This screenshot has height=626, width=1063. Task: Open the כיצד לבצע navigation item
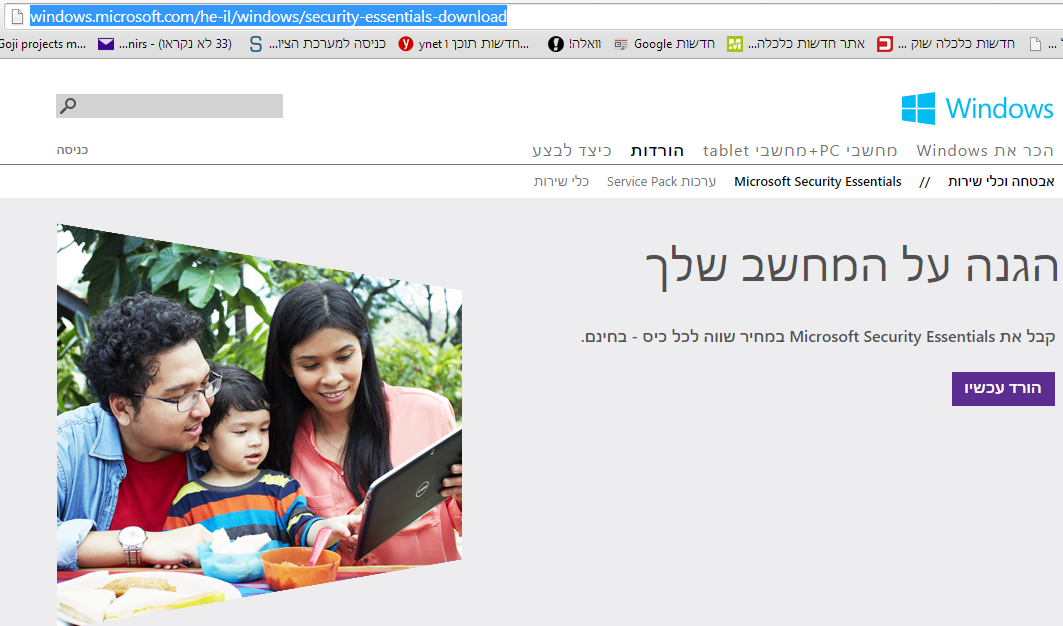(571, 151)
